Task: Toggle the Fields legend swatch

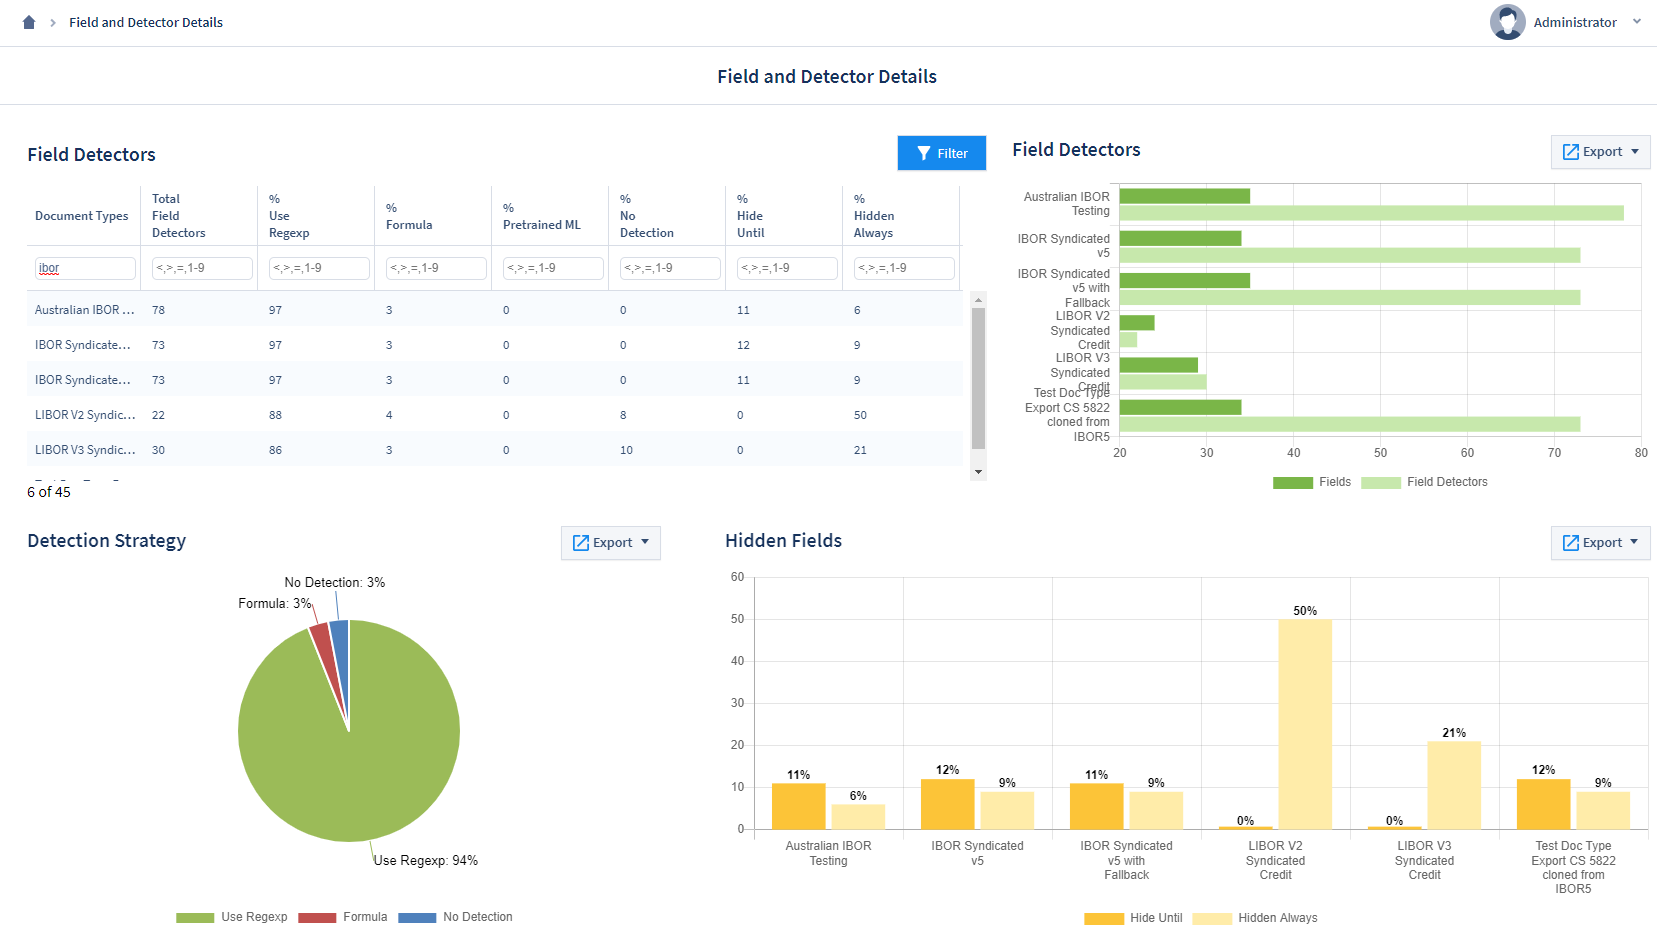Action: coord(1292,483)
